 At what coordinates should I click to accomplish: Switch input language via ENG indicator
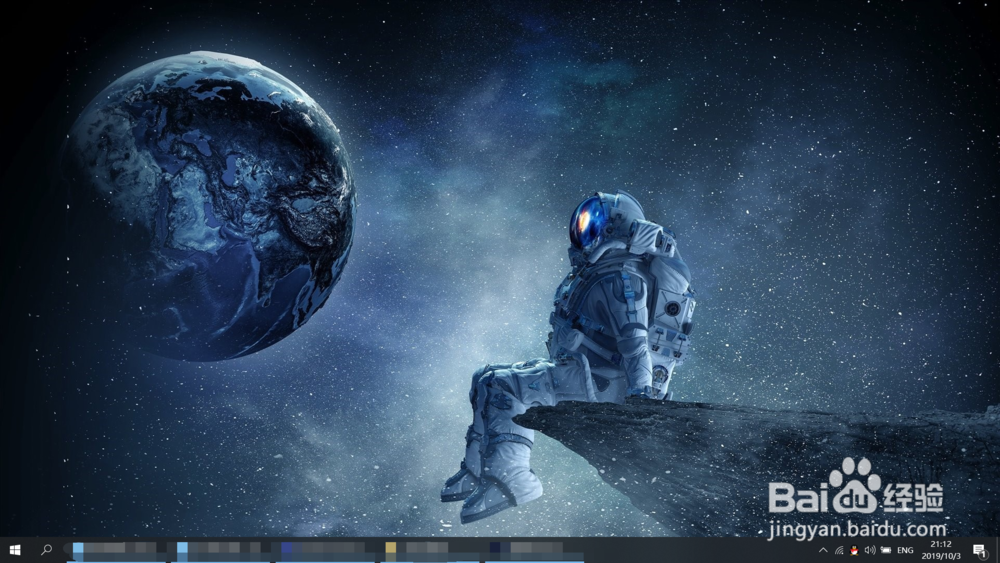click(x=905, y=550)
